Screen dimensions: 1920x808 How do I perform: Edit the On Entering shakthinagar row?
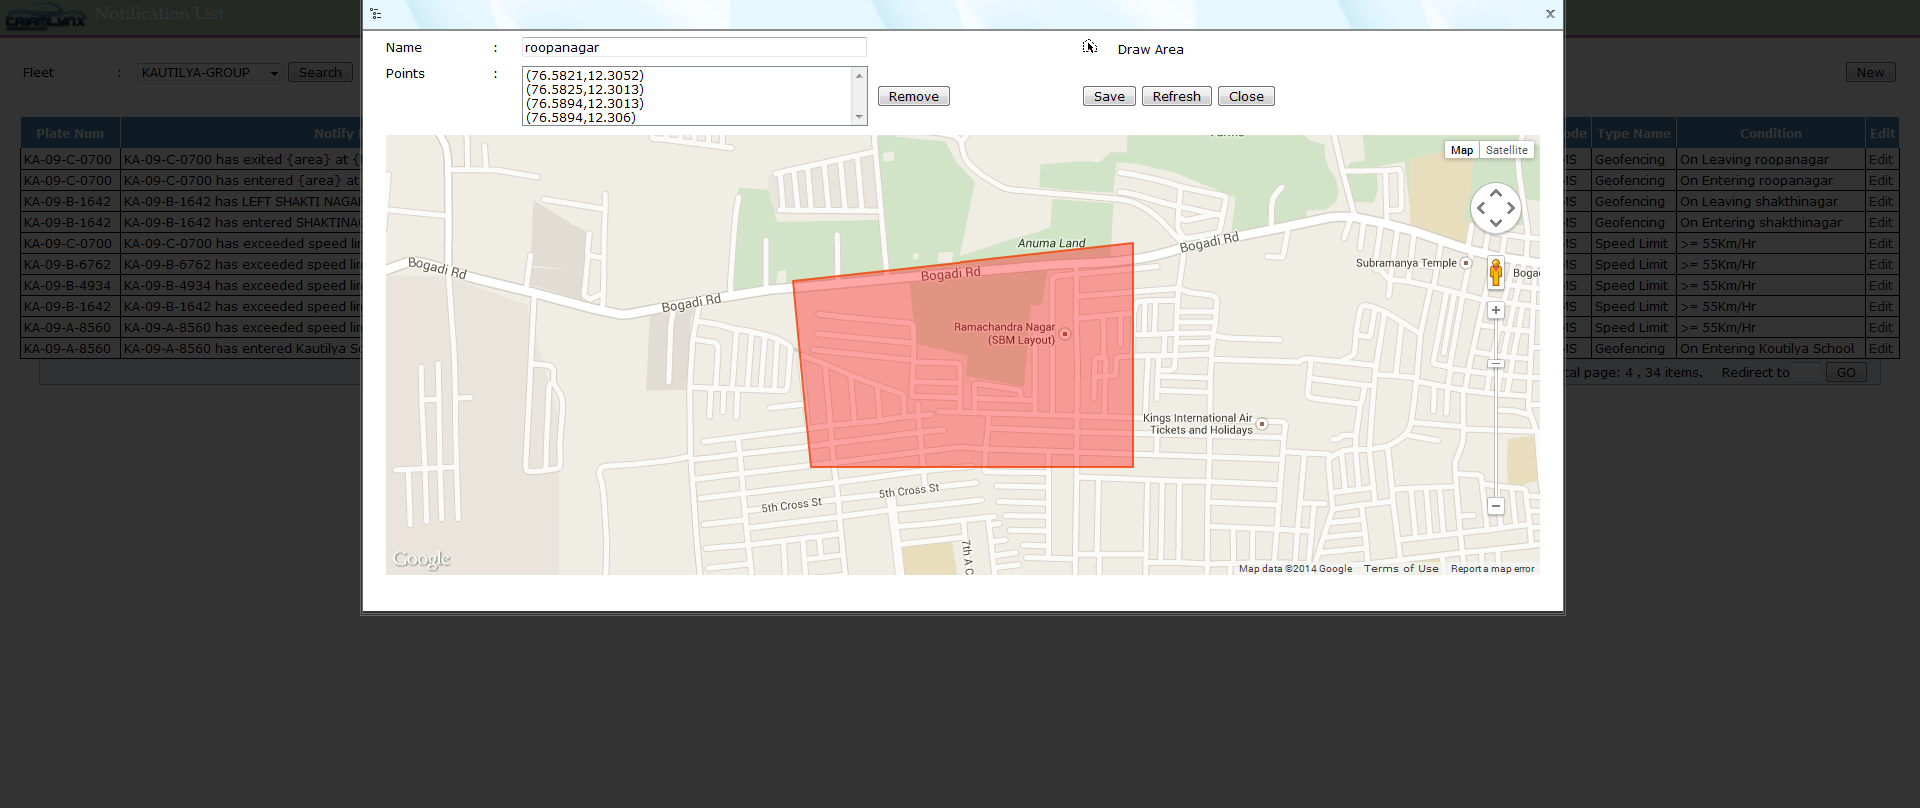point(1881,222)
